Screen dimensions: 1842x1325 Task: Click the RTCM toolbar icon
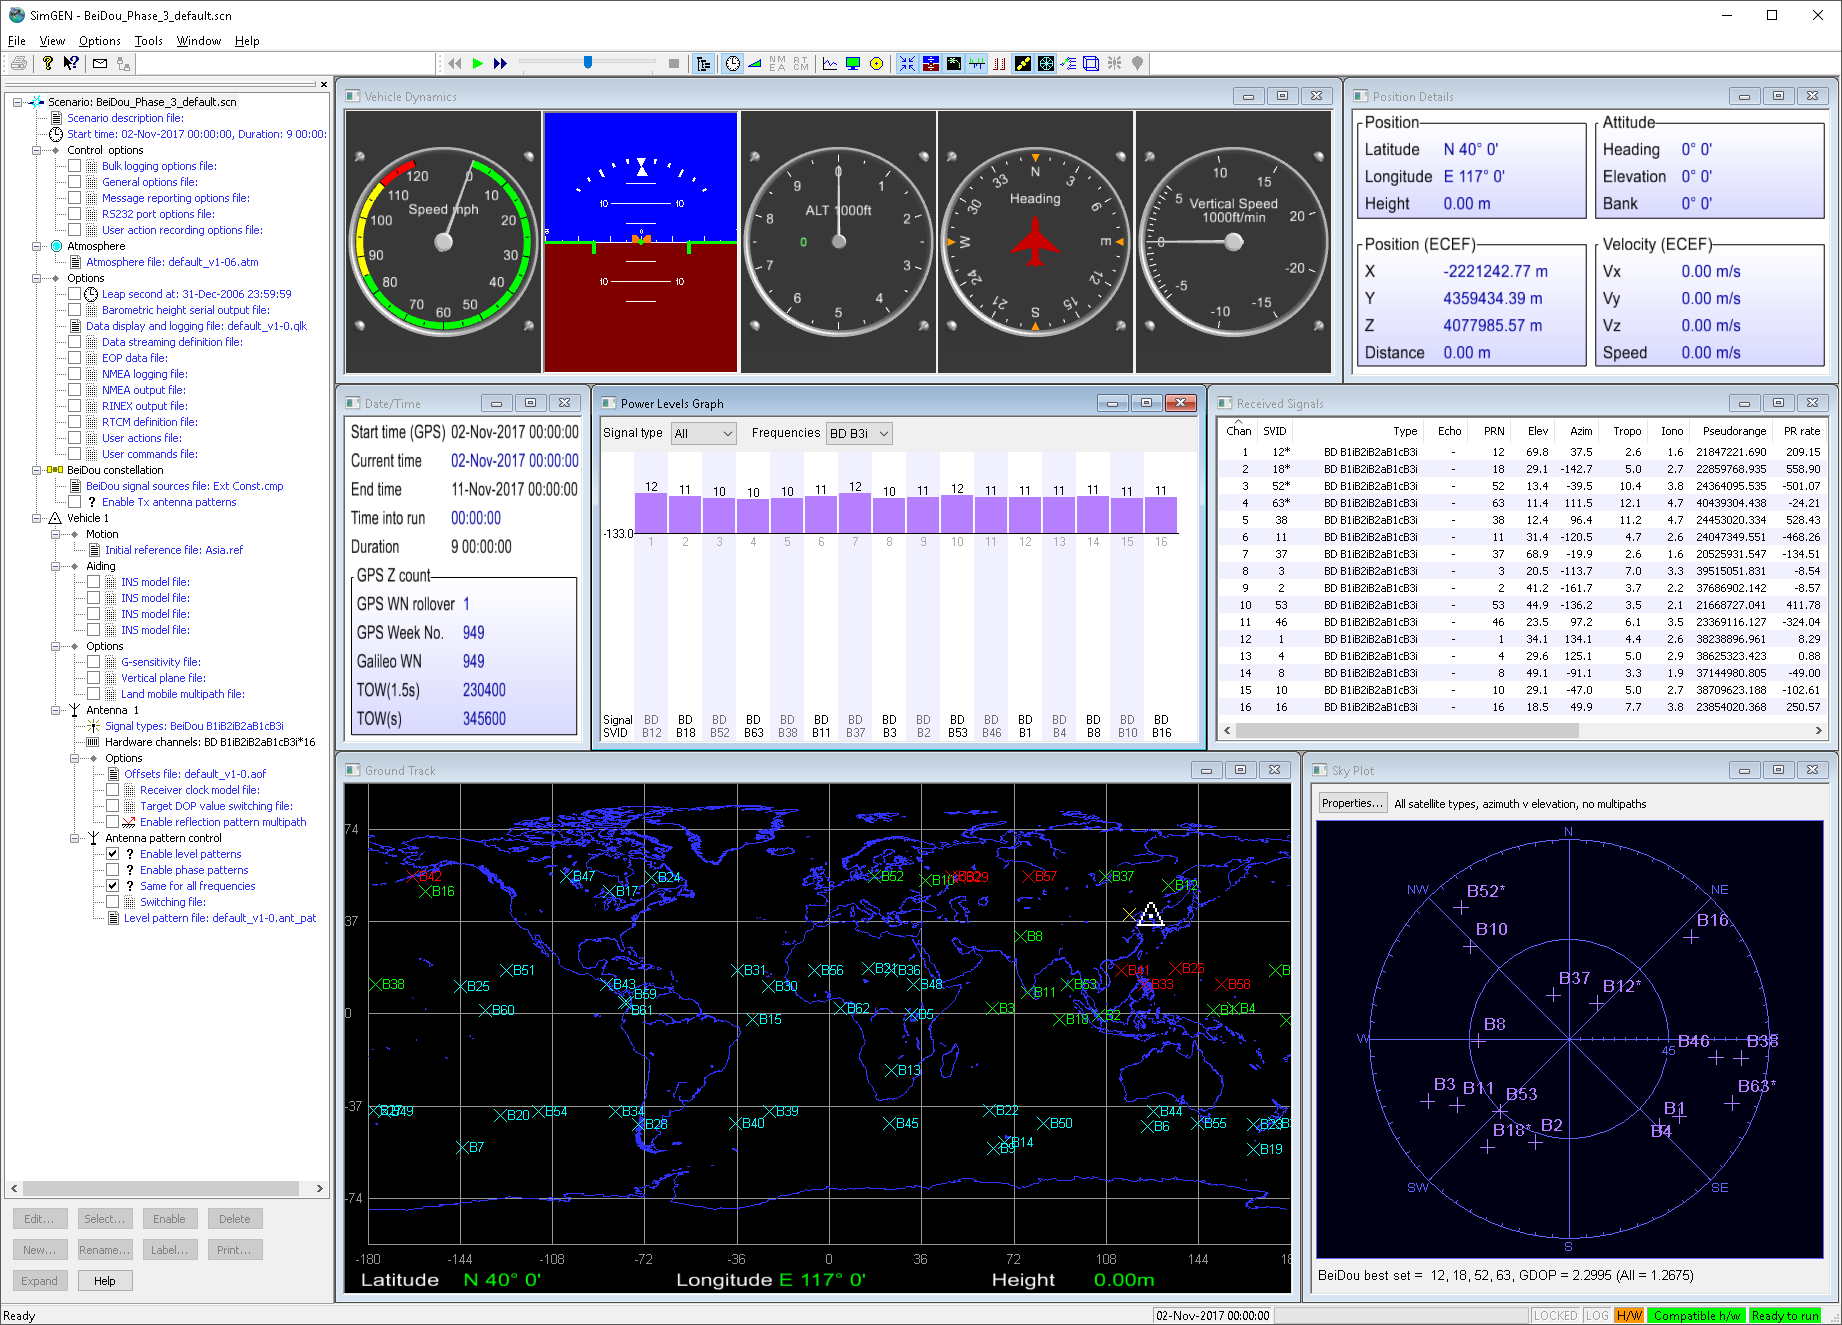[x=801, y=63]
